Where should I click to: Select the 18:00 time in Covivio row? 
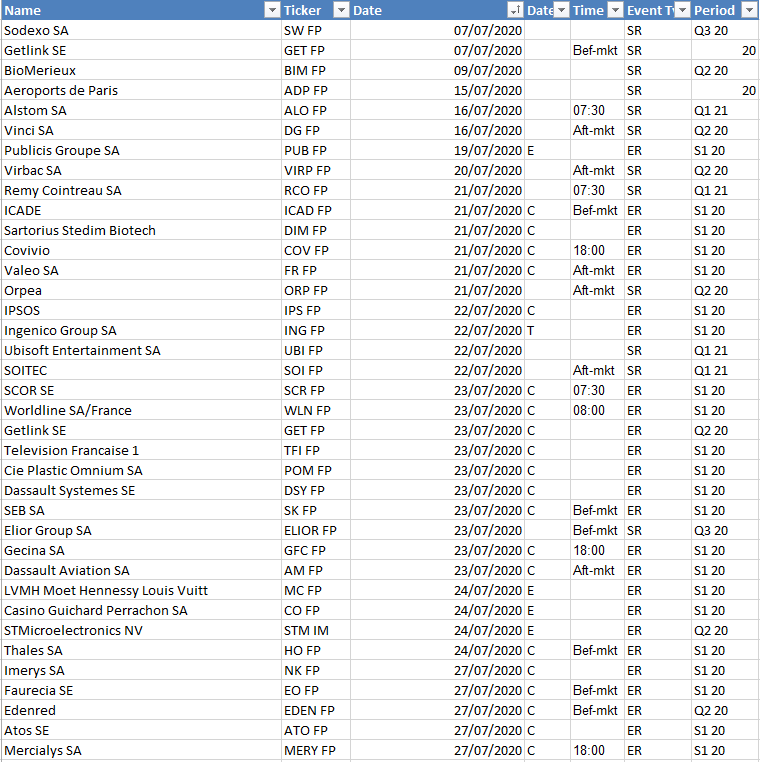point(597,250)
